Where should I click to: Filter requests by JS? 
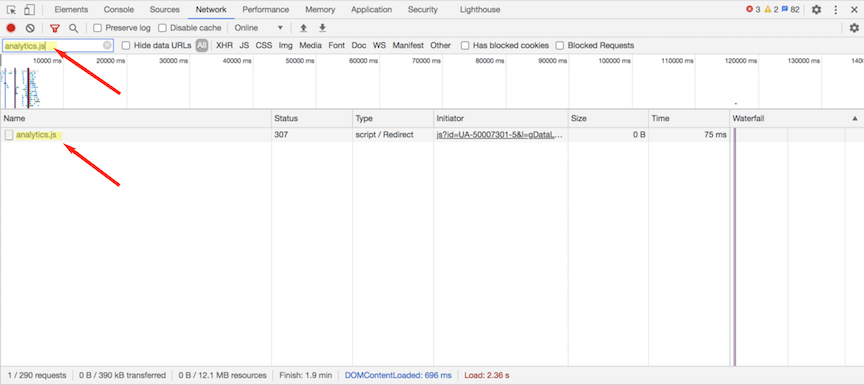(244, 45)
